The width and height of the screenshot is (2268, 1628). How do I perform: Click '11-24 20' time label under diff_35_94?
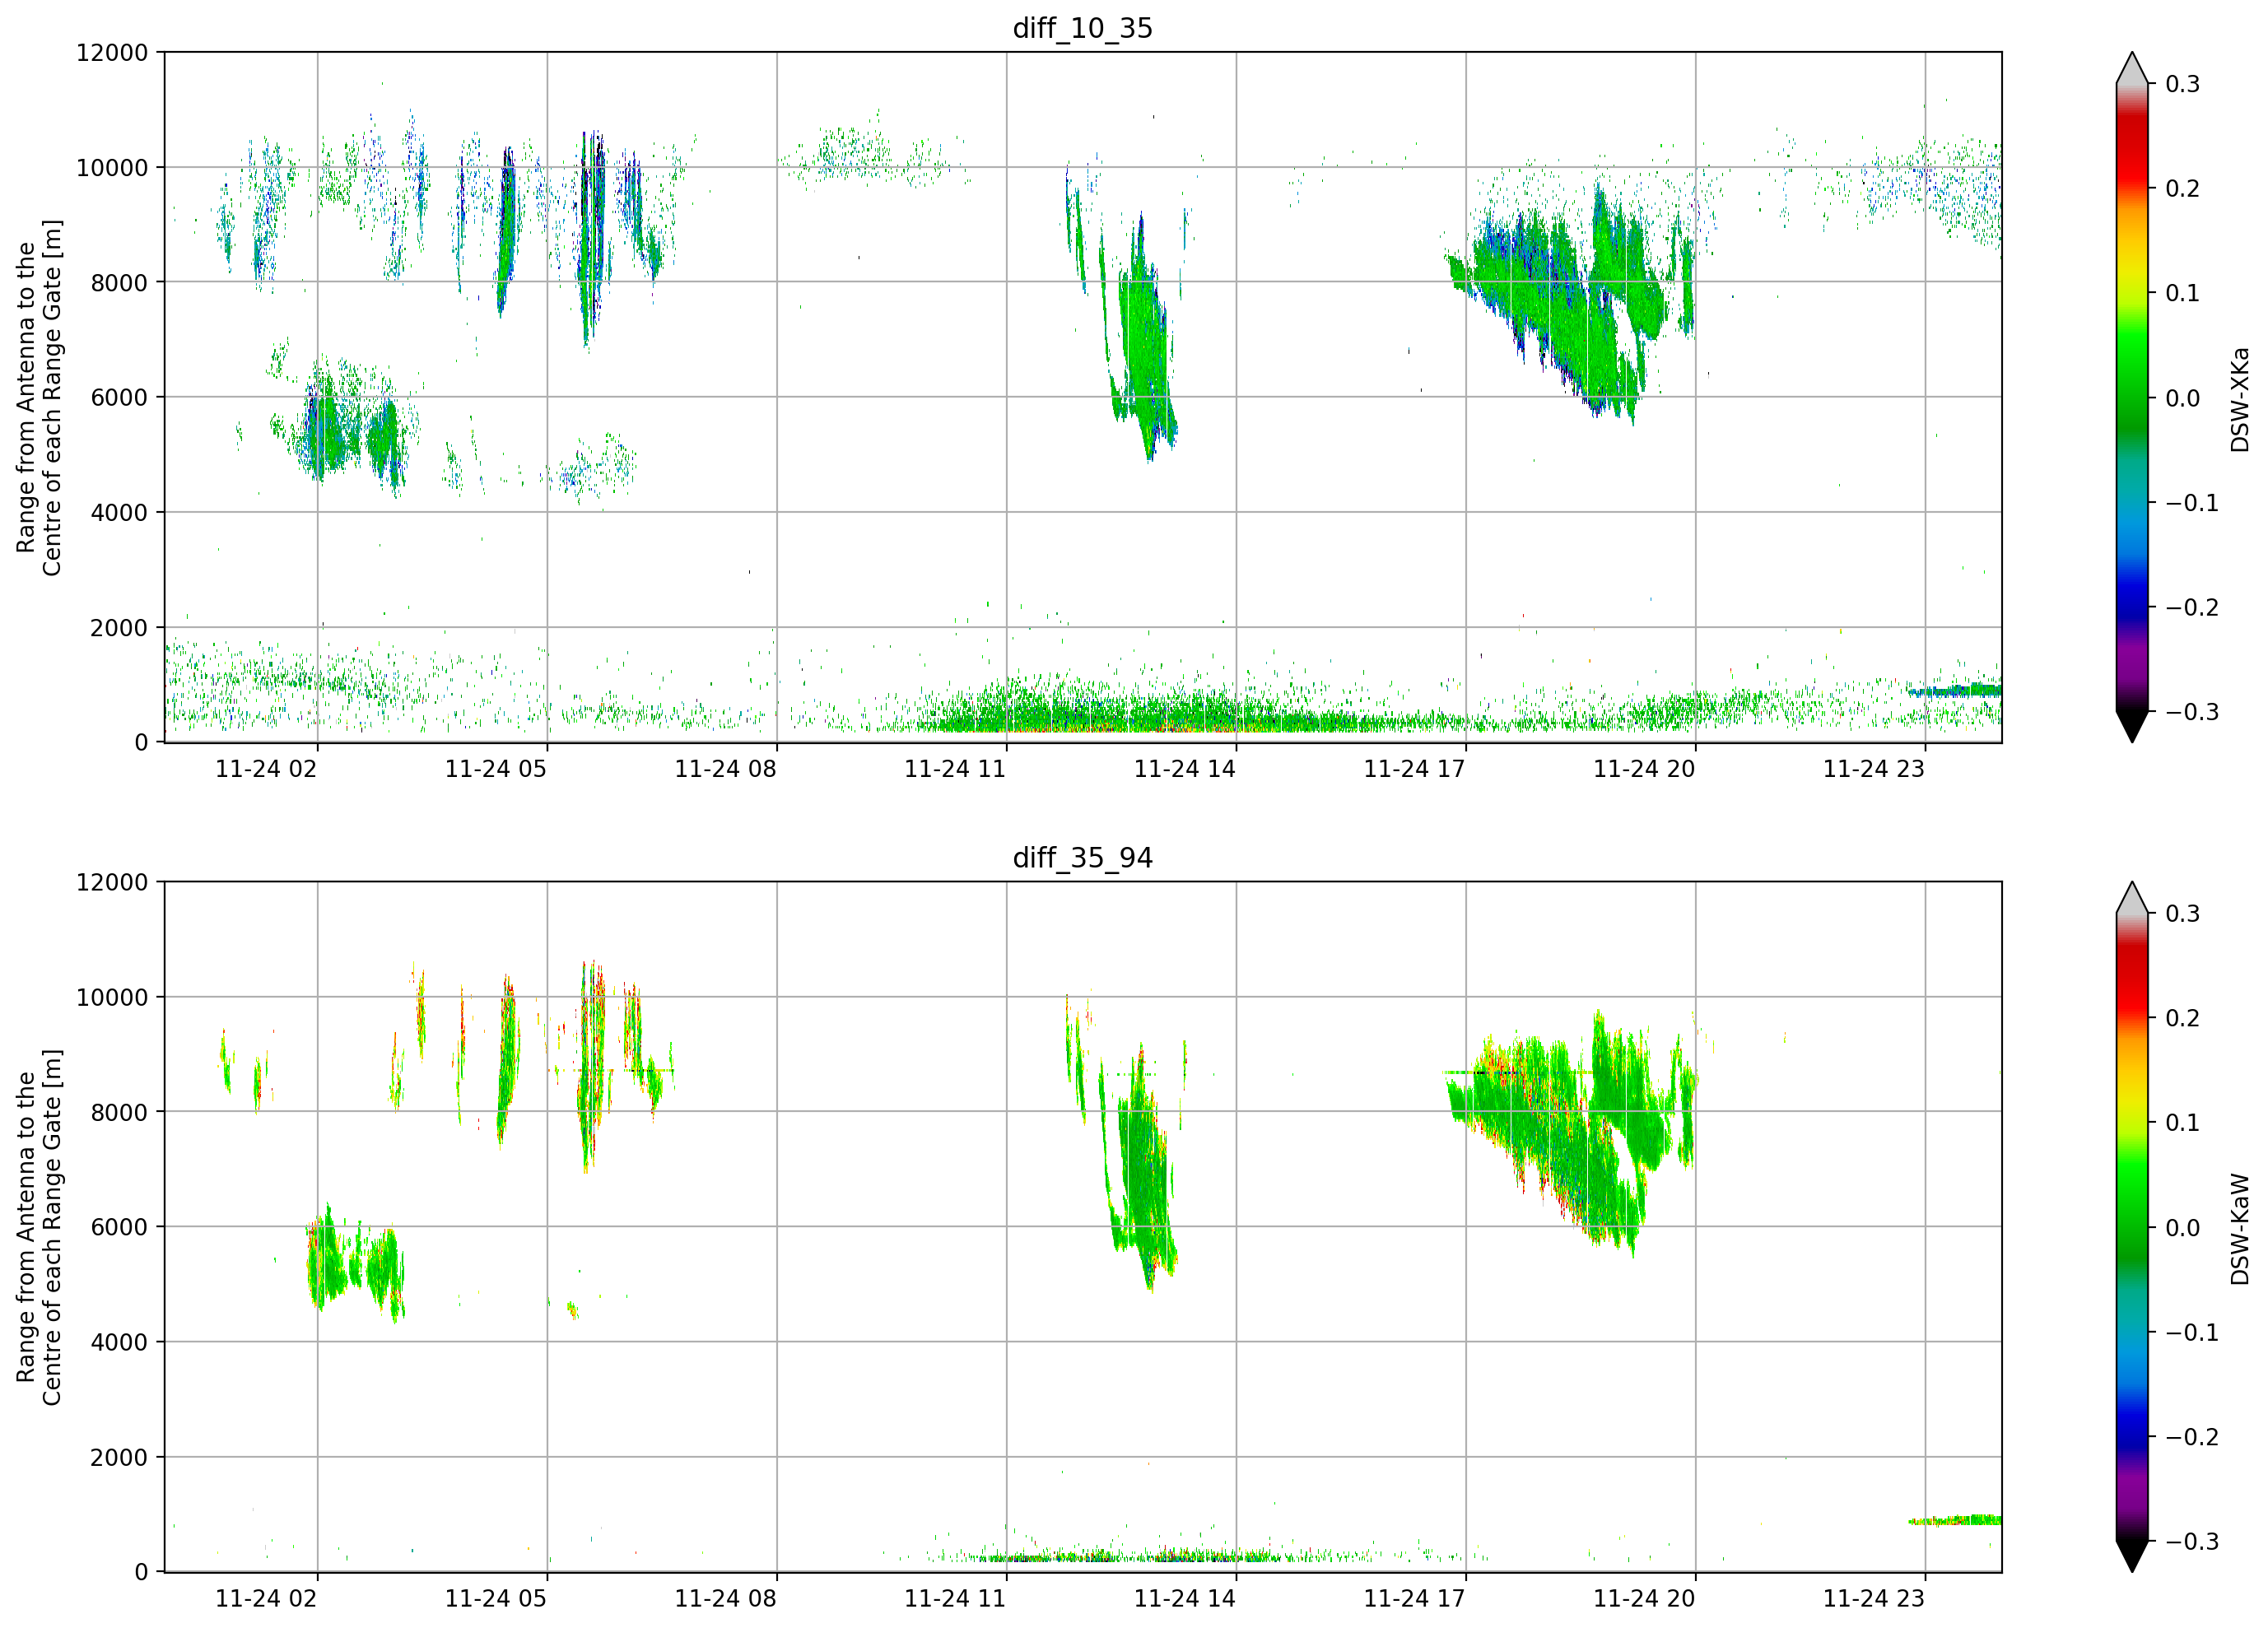(1645, 1599)
